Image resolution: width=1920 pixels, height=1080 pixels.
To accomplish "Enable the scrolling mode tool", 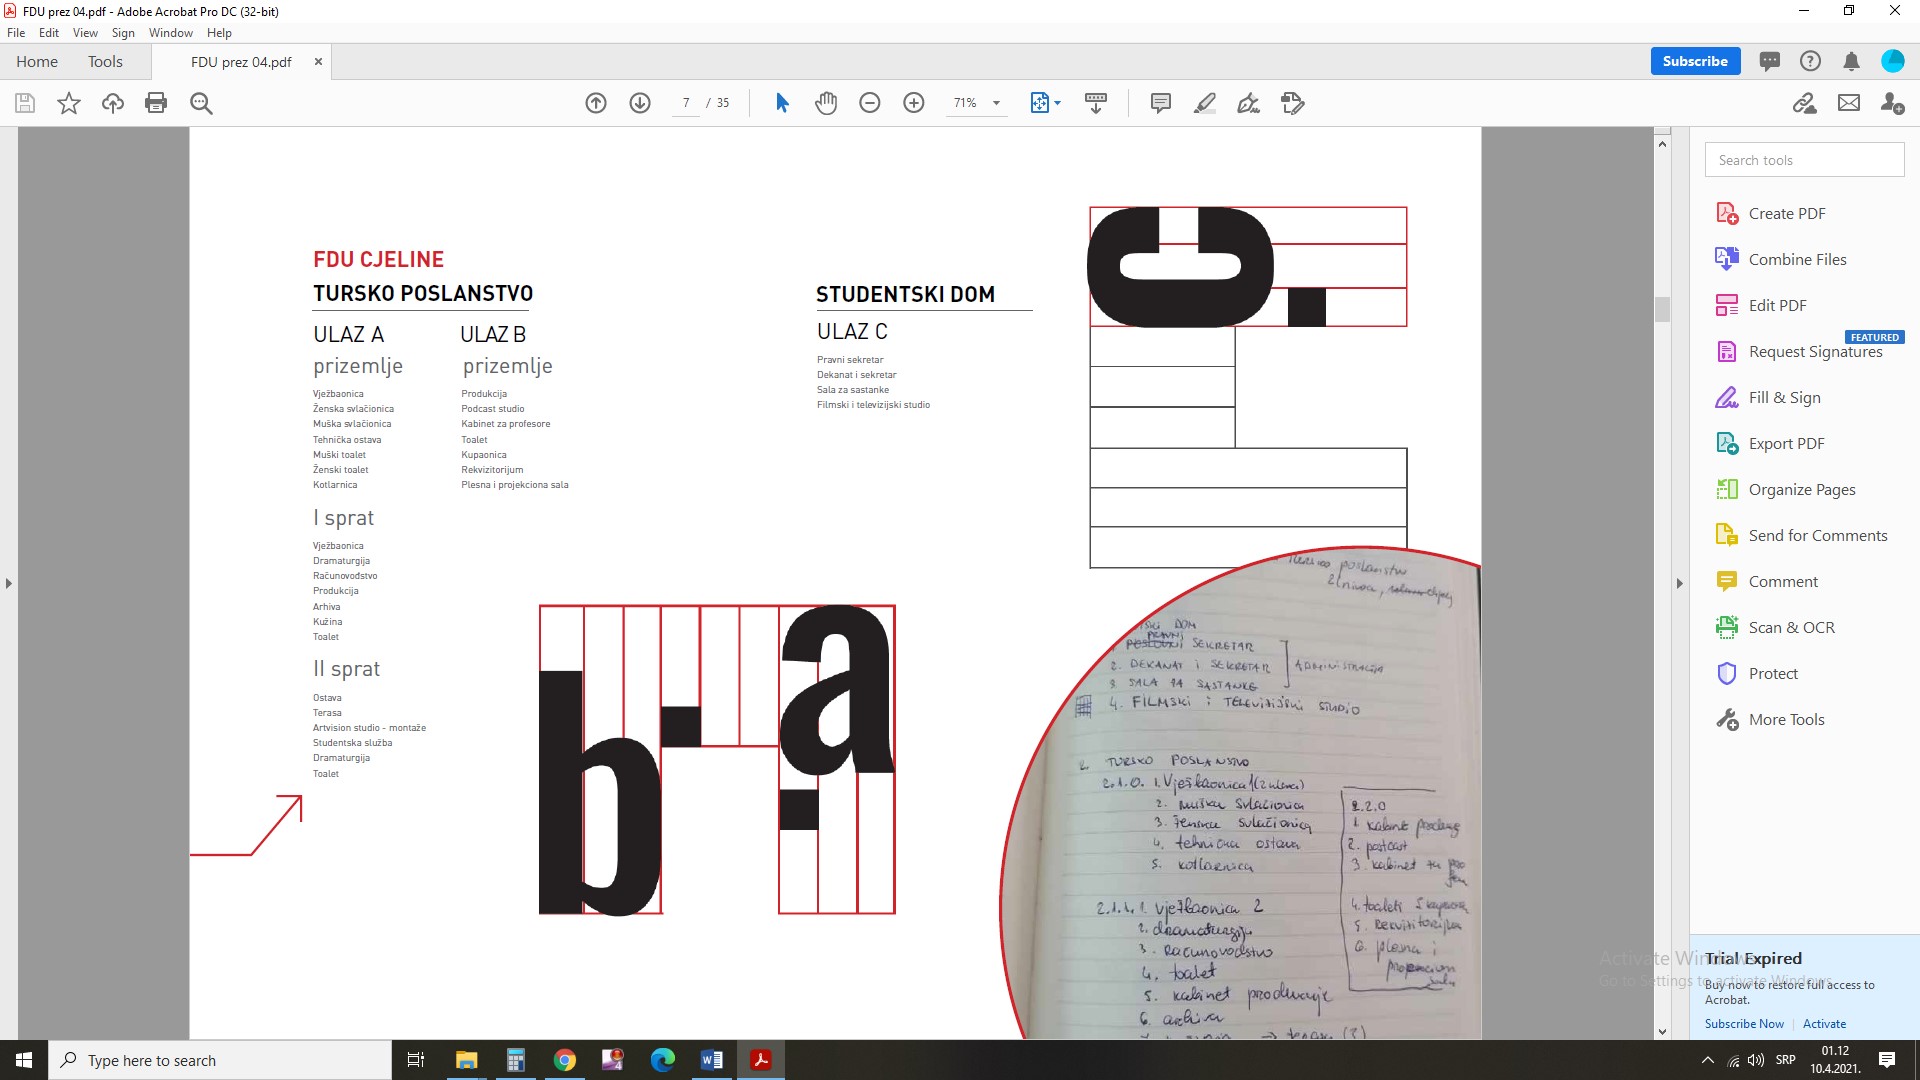I will (1096, 103).
